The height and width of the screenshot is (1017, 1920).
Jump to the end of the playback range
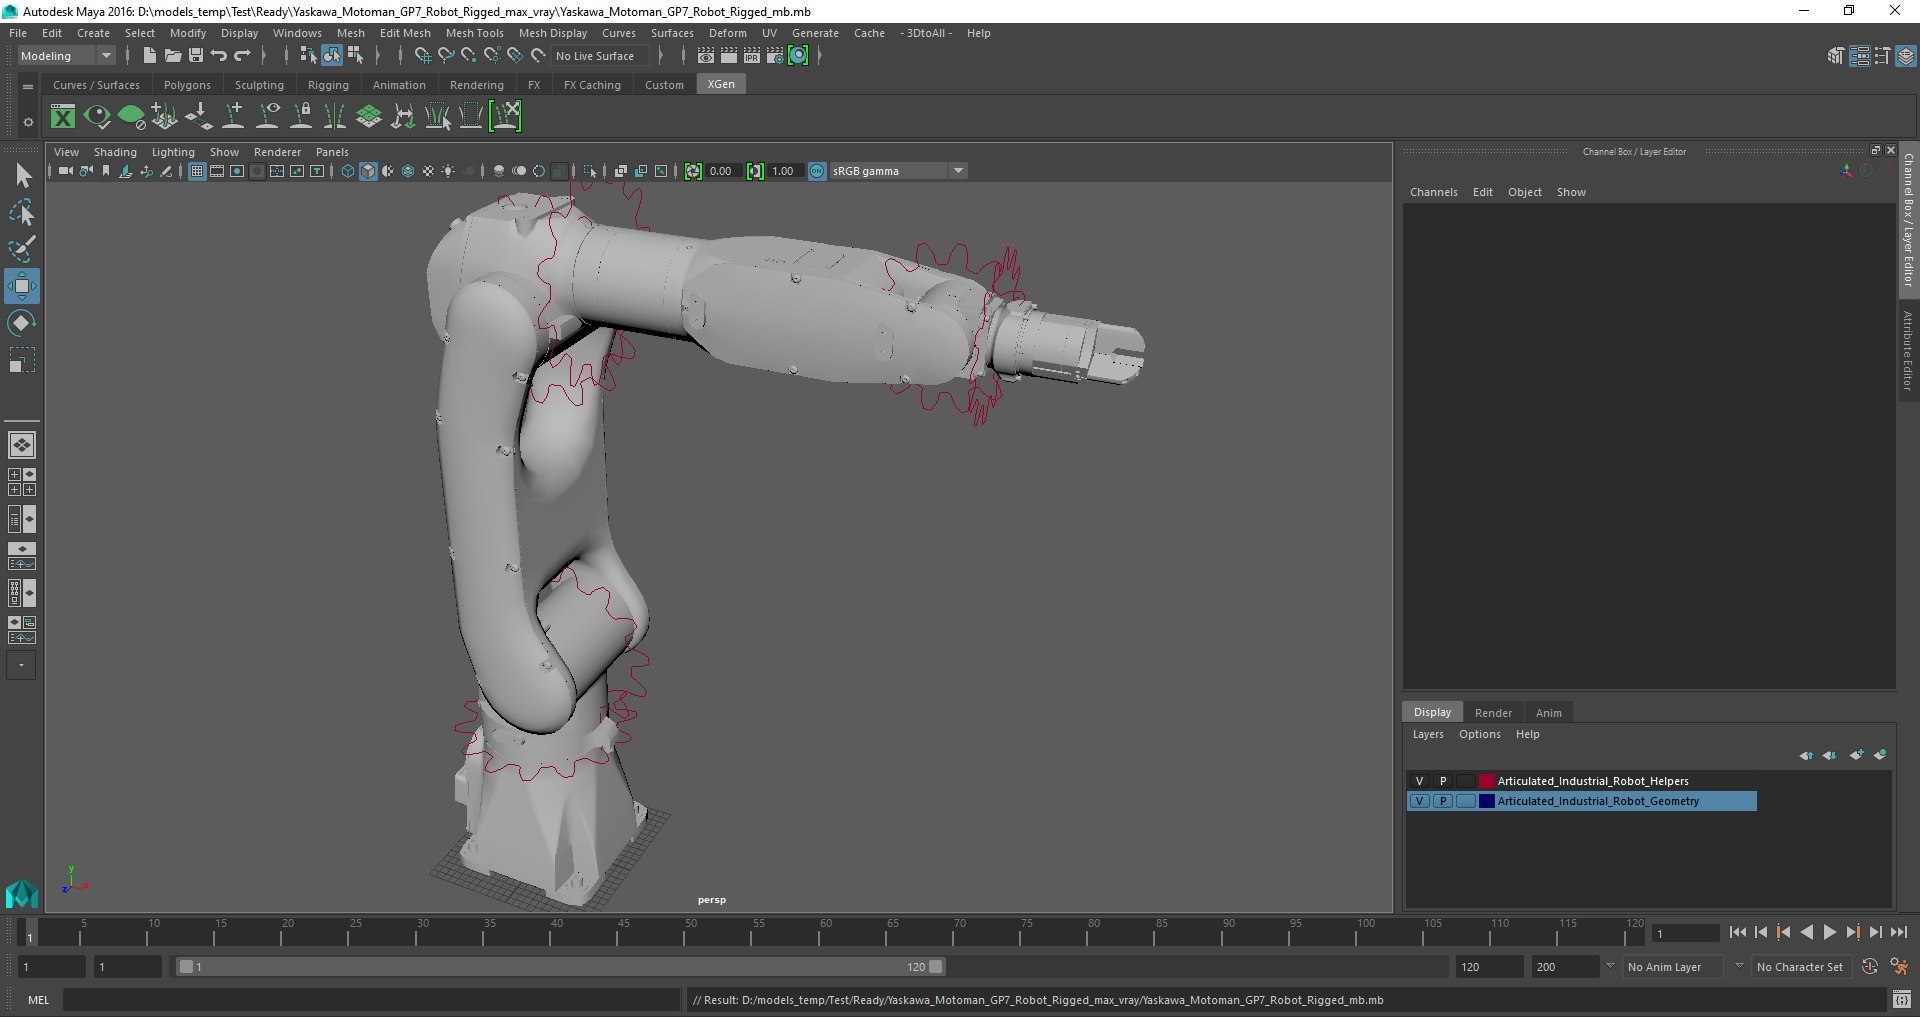1898,932
